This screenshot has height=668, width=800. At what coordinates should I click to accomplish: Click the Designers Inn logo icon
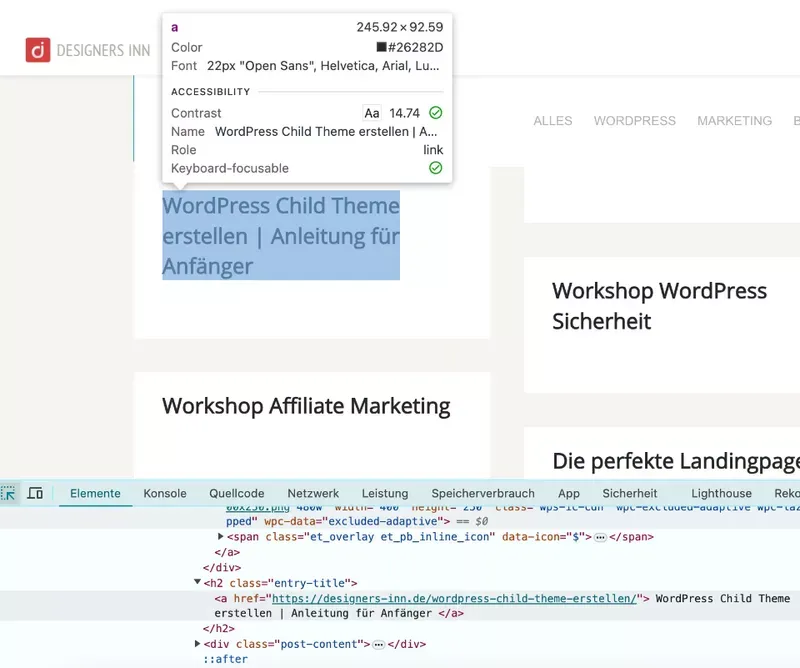coord(36,47)
